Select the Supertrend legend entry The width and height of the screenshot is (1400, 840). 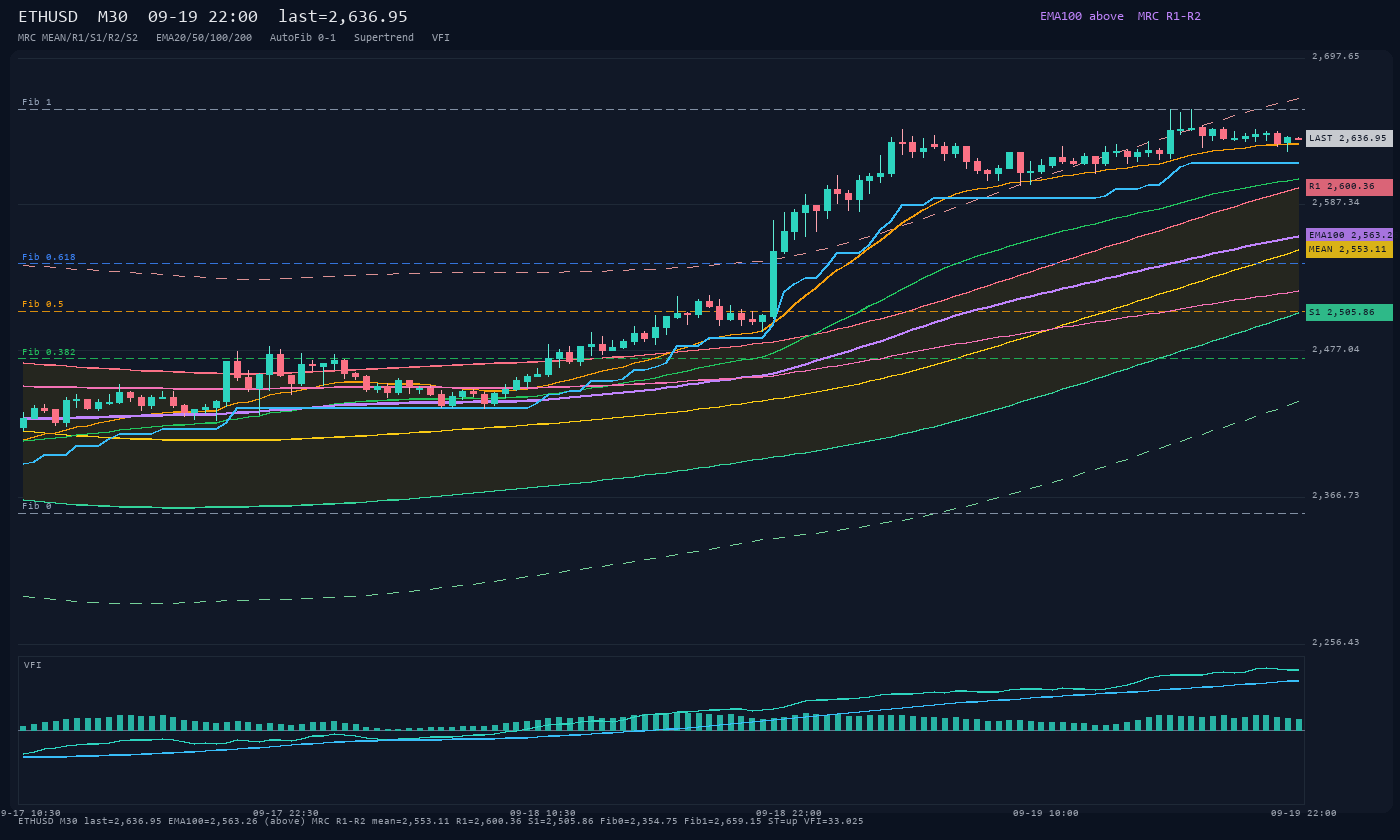click(x=384, y=37)
